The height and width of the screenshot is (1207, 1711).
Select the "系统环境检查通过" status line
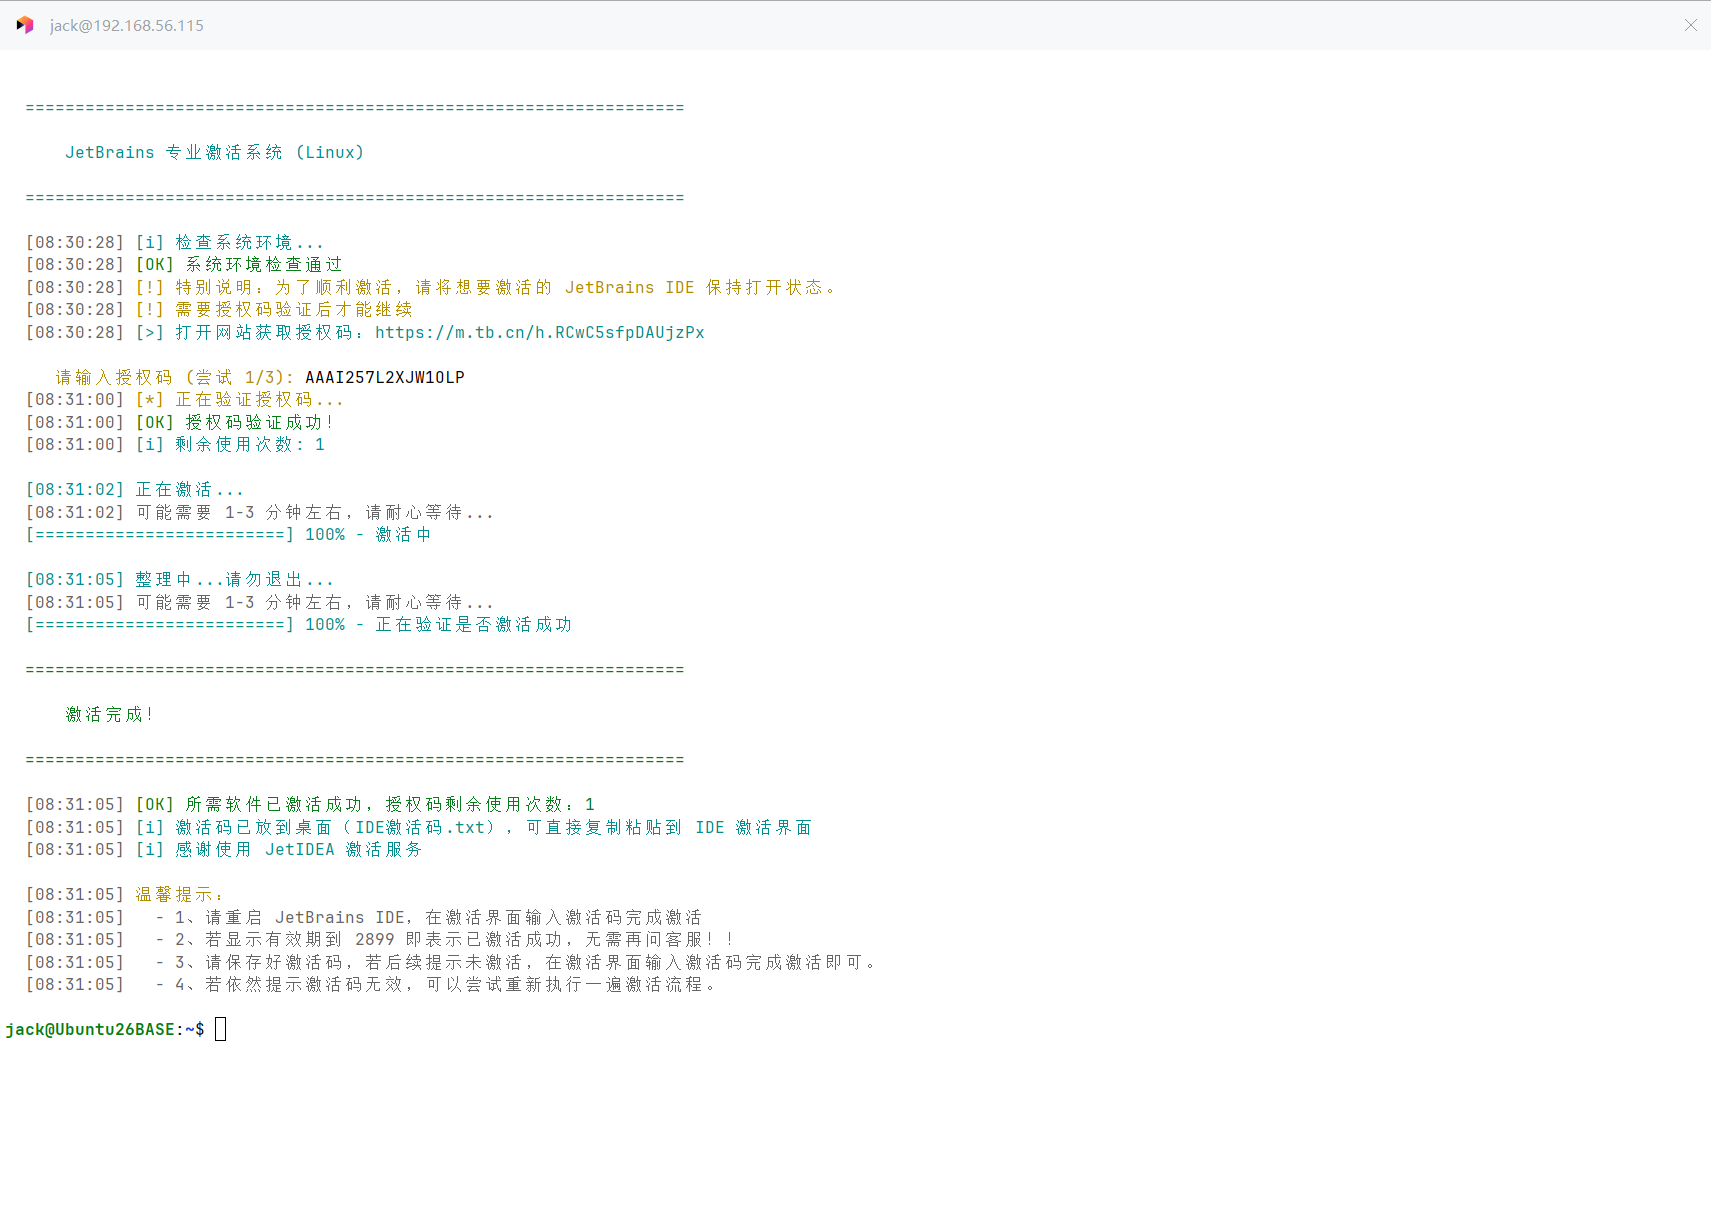264,264
